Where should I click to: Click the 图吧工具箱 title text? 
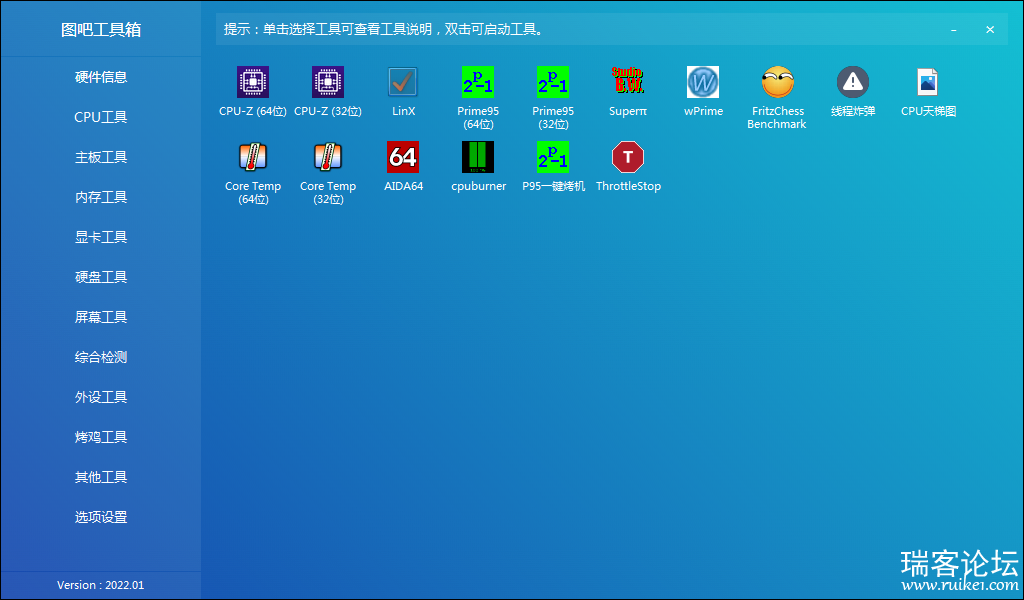pyautogui.click(x=101, y=30)
